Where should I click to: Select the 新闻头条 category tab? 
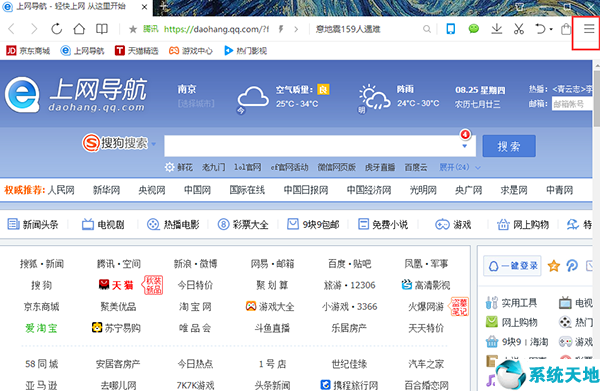tap(33, 224)
